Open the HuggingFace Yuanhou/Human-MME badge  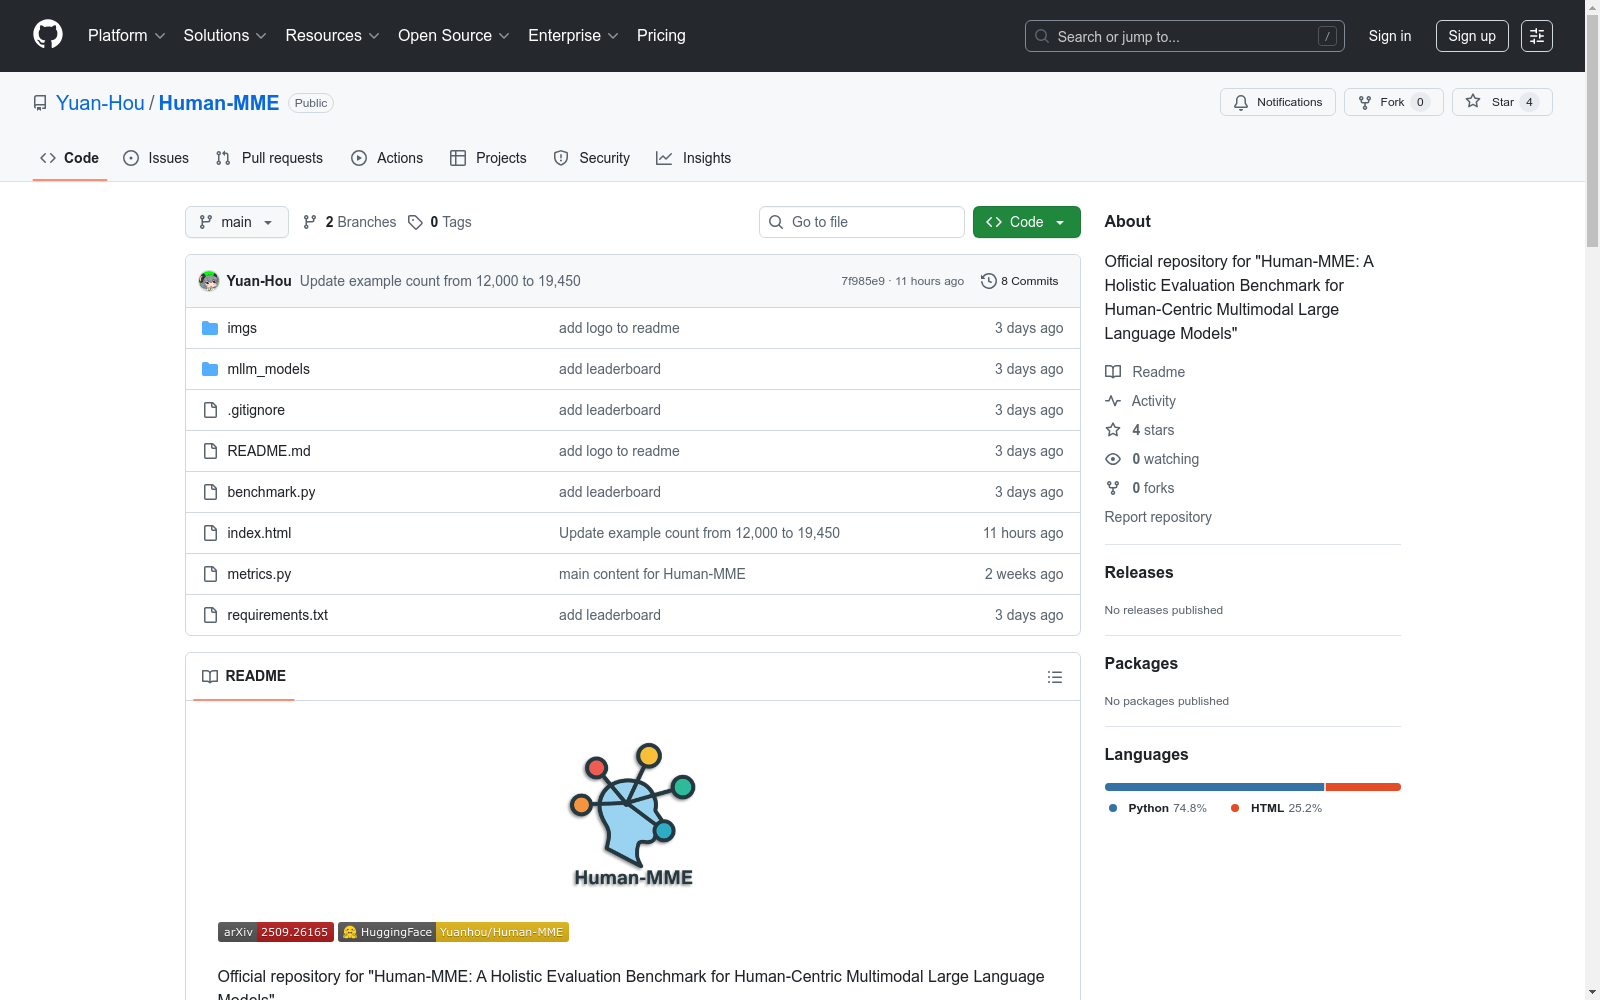tap(453, 932)
